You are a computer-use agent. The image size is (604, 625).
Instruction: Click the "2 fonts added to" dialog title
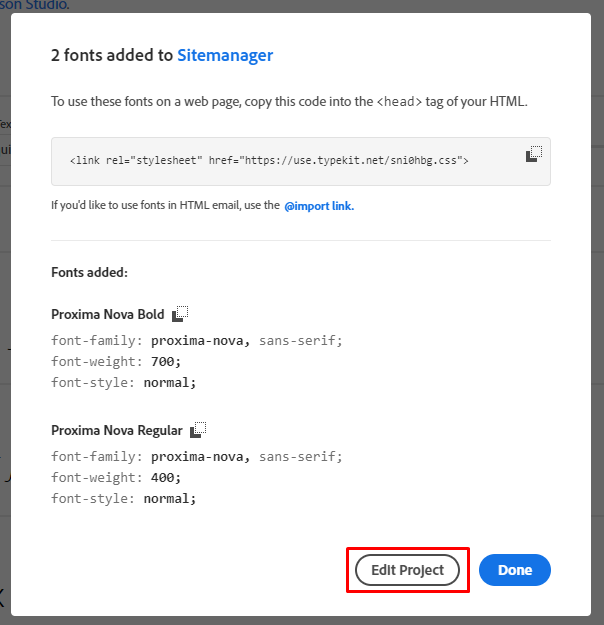point(112,55)
